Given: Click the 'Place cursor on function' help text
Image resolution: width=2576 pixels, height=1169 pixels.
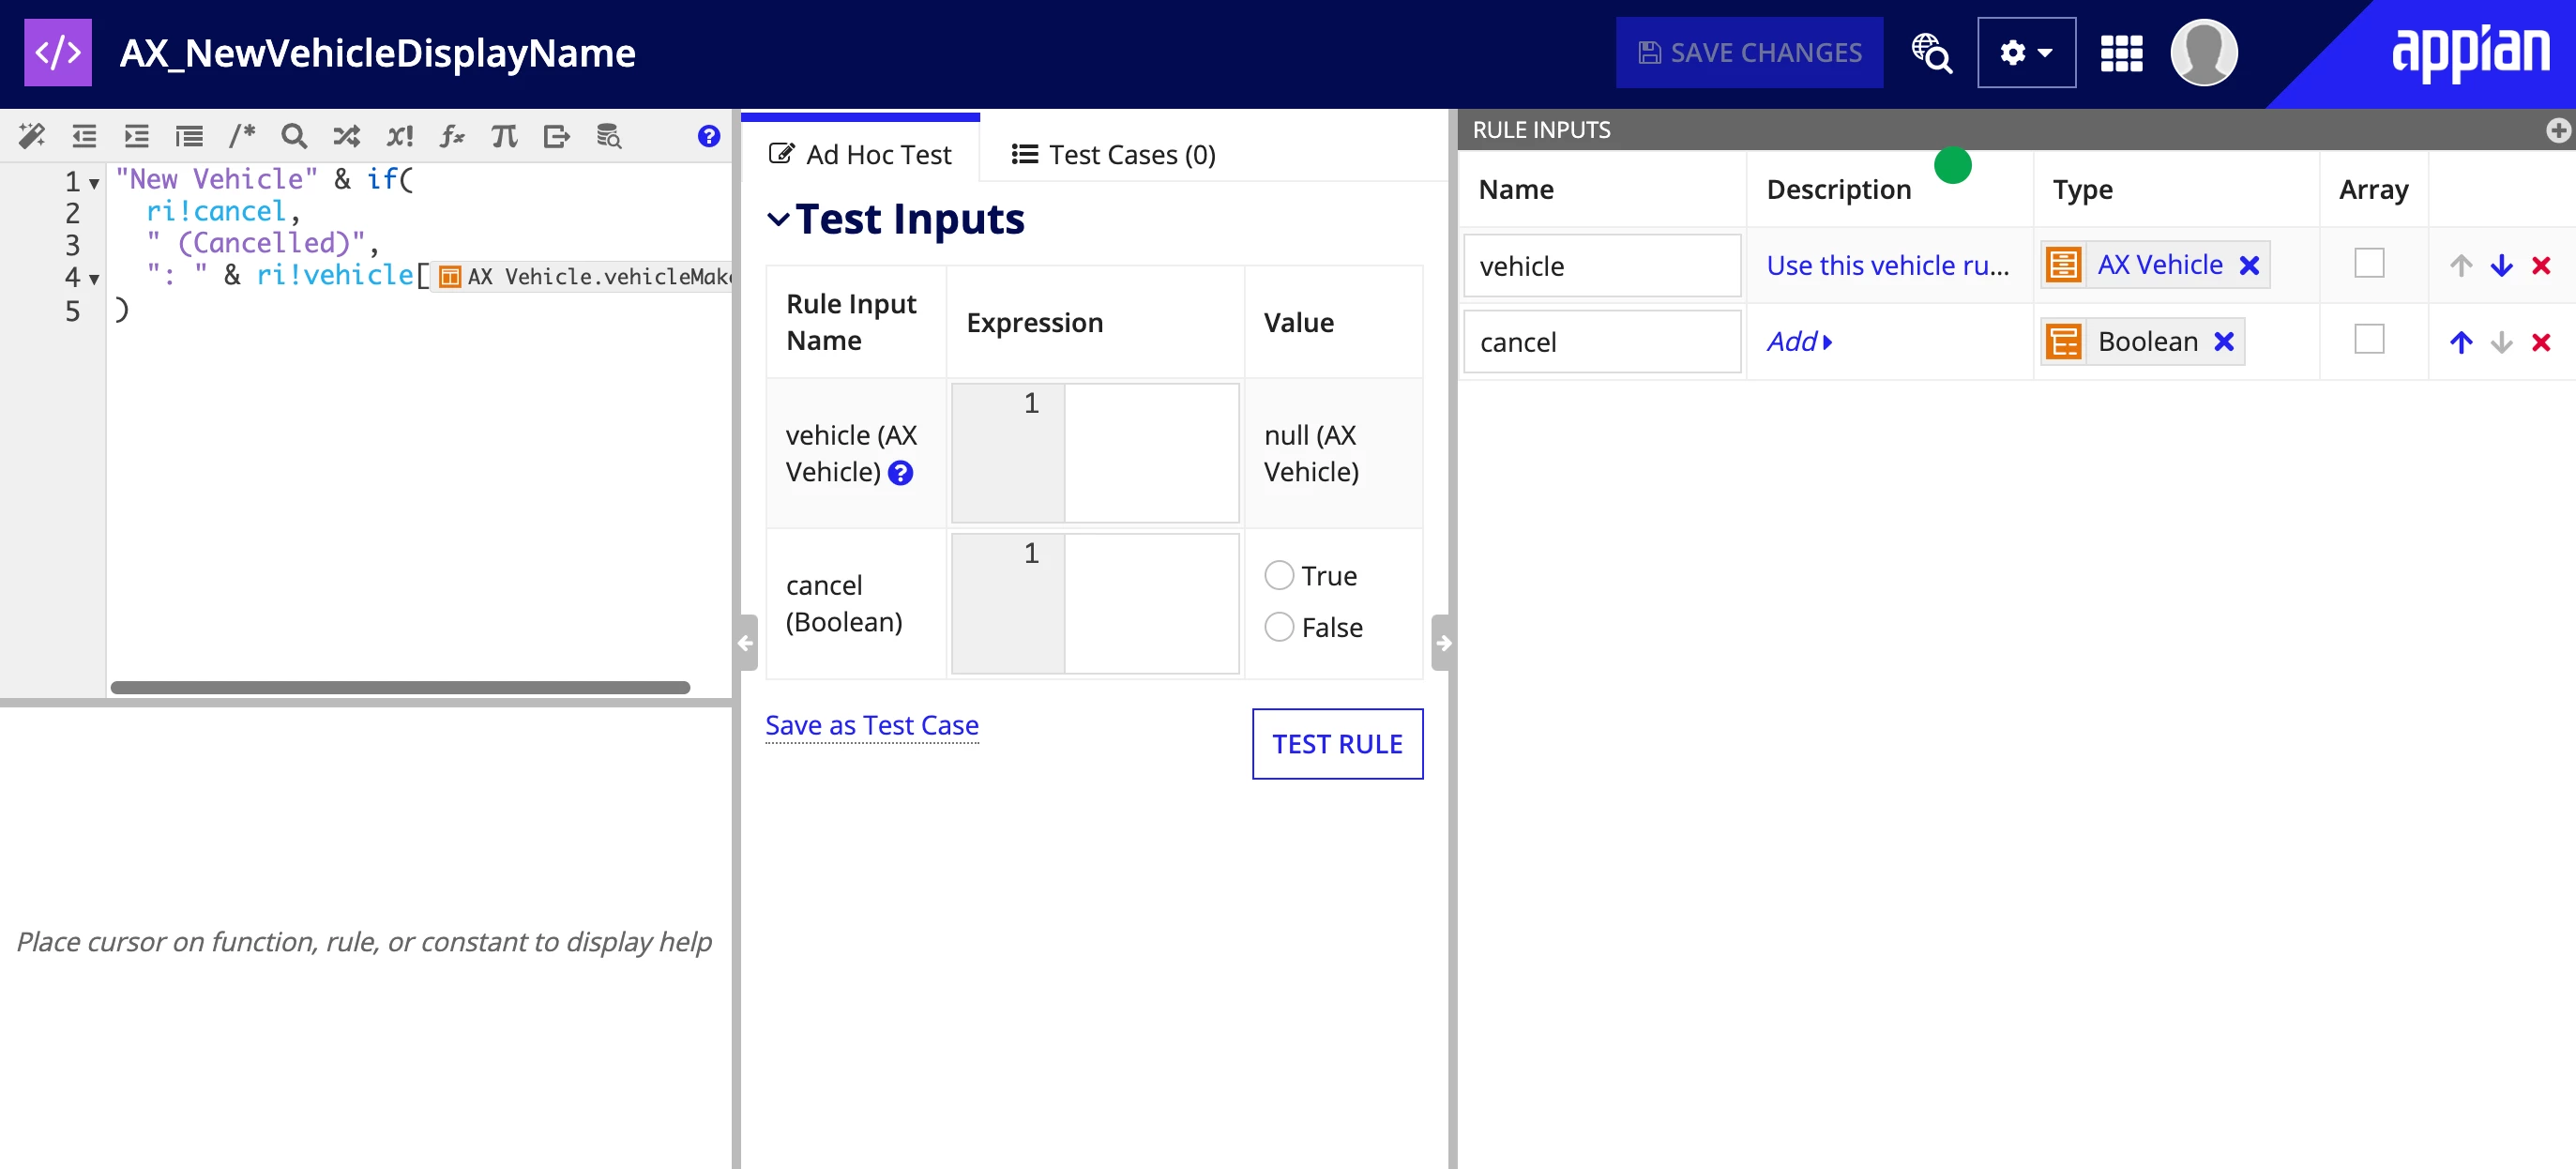Looking at the screenshot, I should click(364, 941).
